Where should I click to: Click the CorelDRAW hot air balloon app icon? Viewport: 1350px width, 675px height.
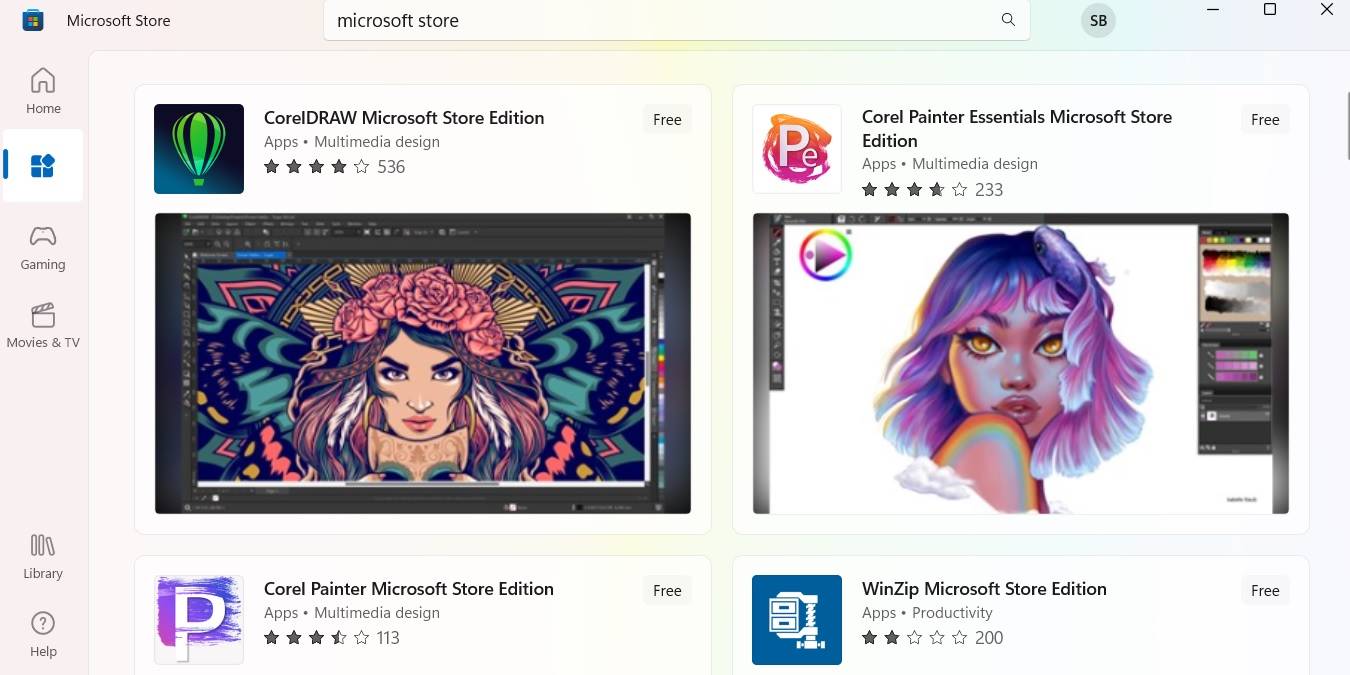coord(198,148)
